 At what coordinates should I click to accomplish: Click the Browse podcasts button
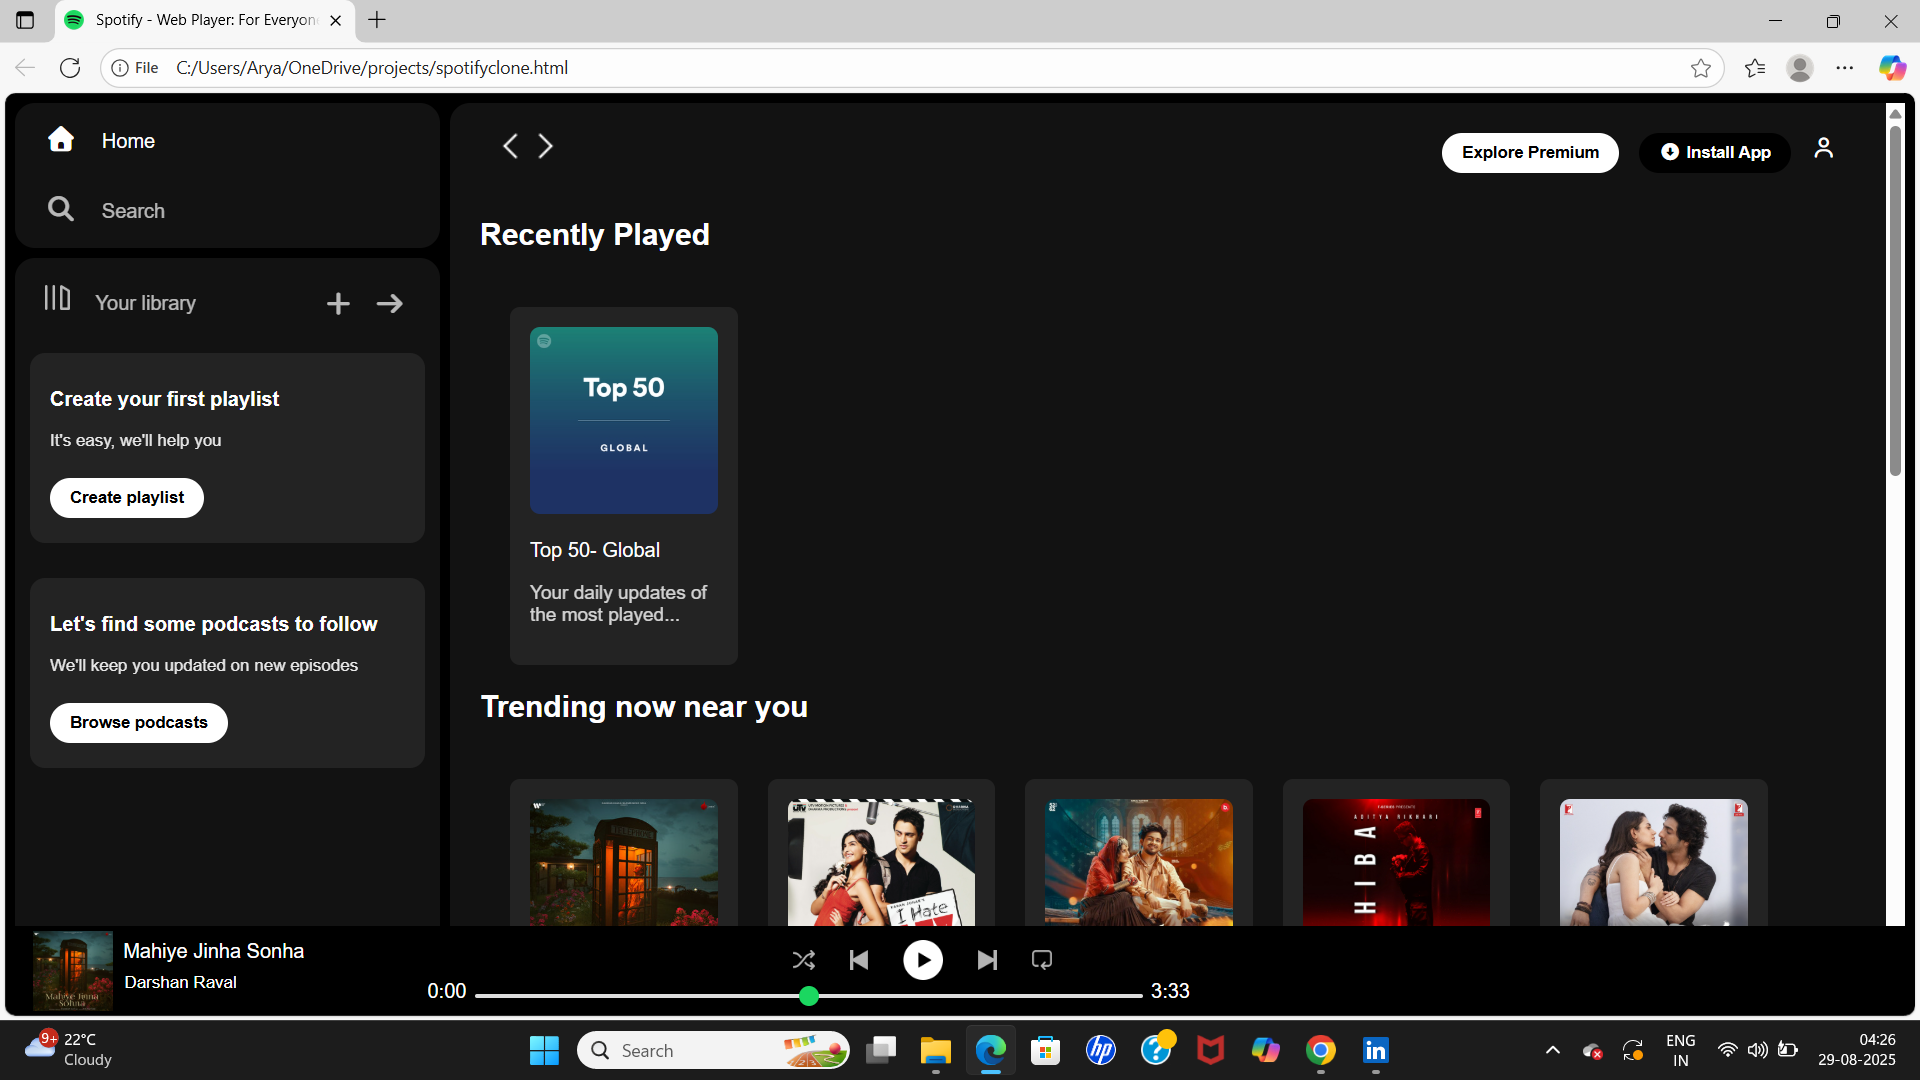pyautogui.click(x=138, y=722)
